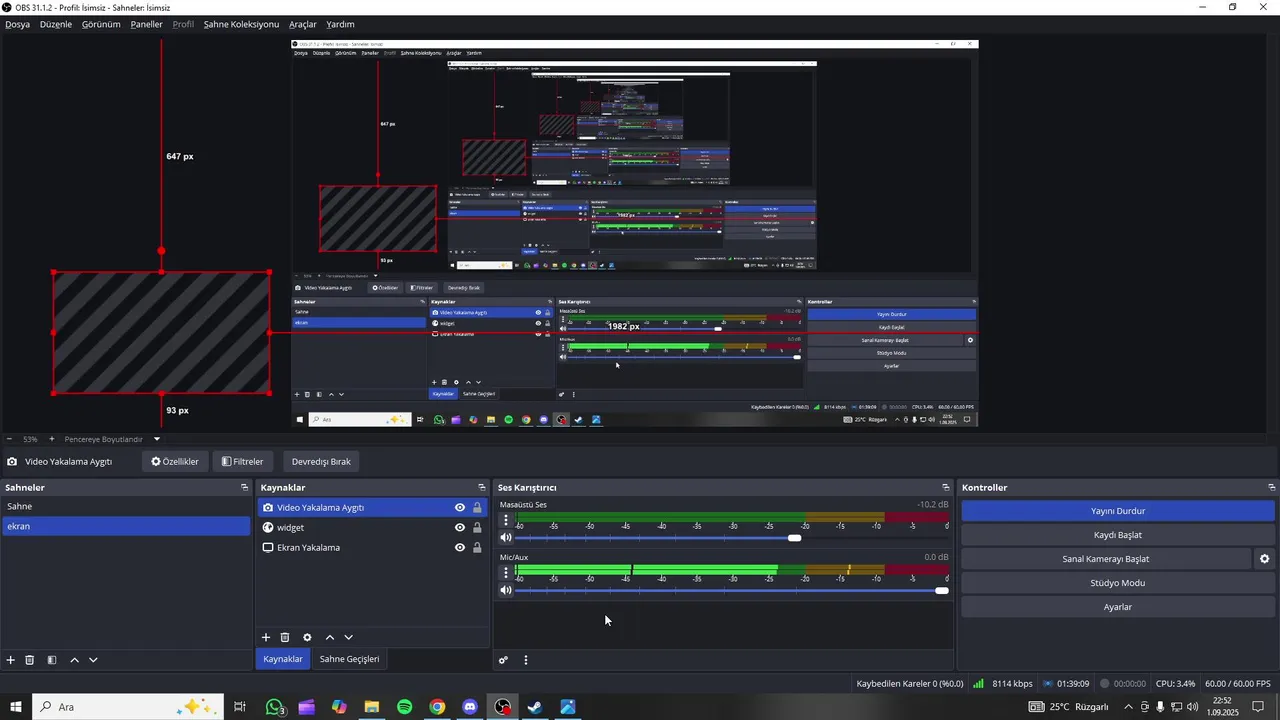This screenshot has height=720, width=1280.
Task: Remove selected source using Kaynaklar trash icon
Action: [x=285, y=637]
